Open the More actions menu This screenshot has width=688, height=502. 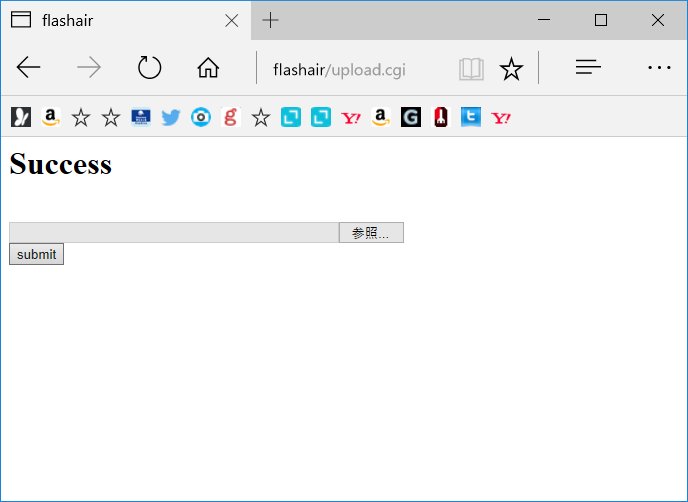[659, 68]
